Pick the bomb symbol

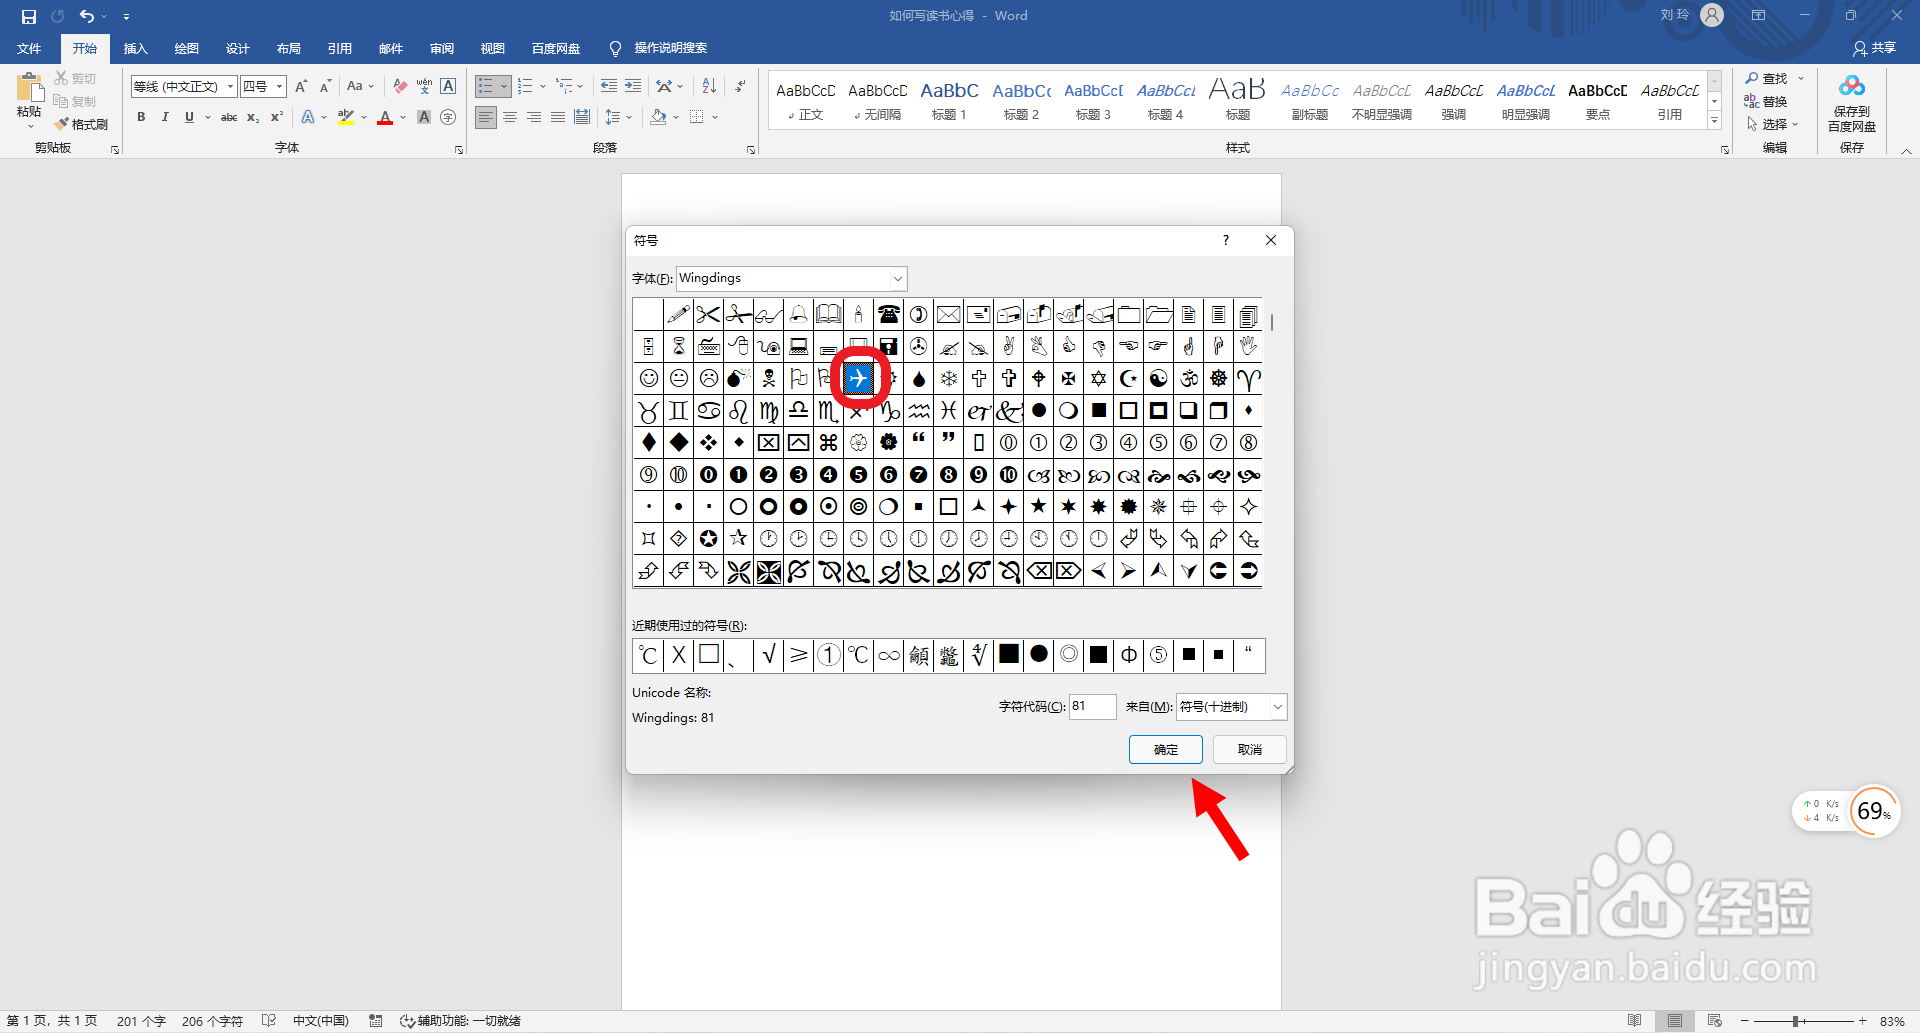738,379
